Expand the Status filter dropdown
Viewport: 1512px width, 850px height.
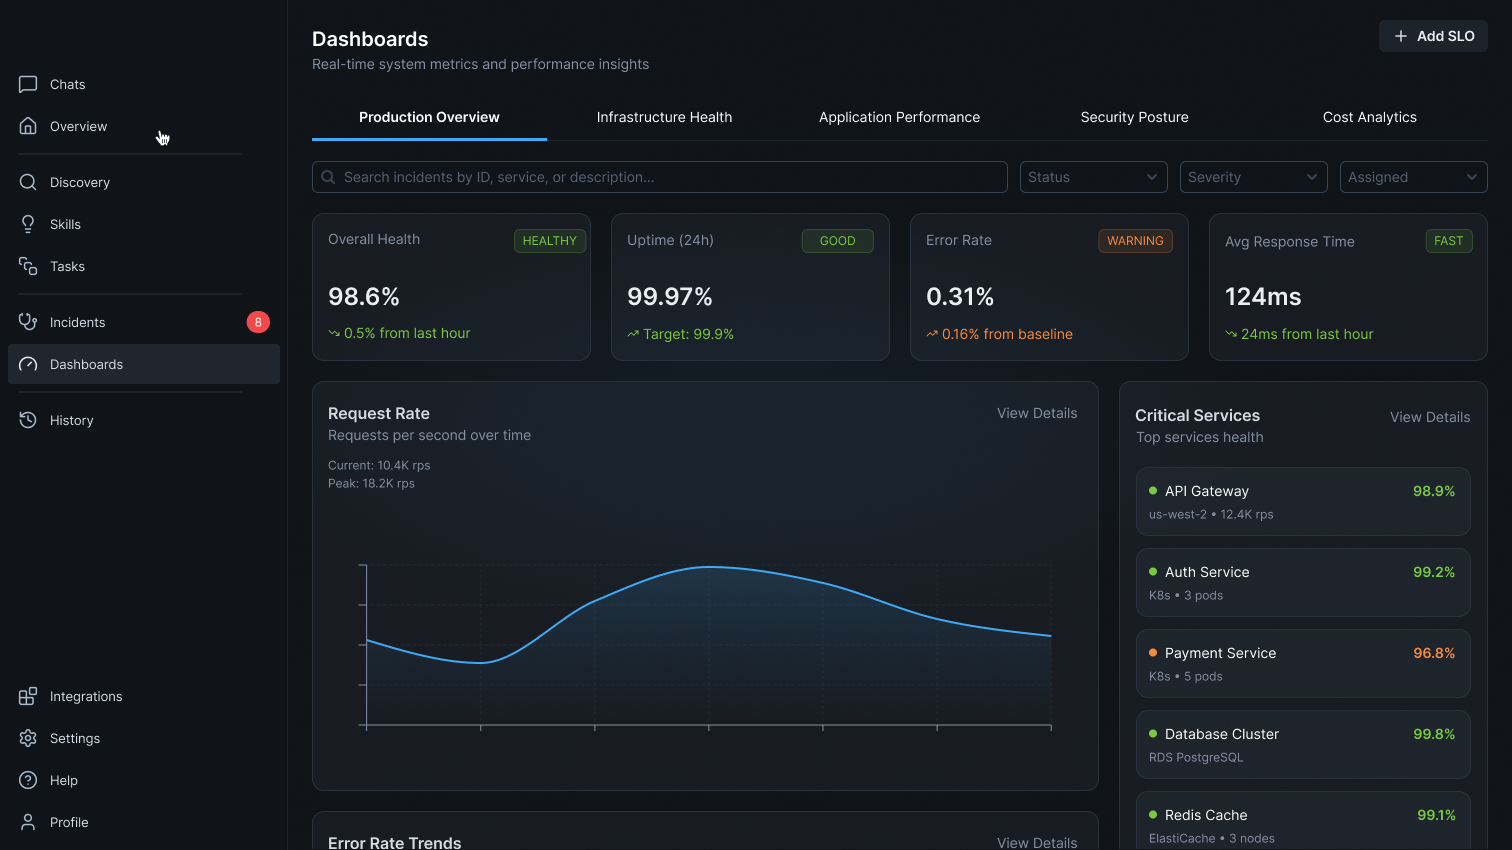point(1093,177)
